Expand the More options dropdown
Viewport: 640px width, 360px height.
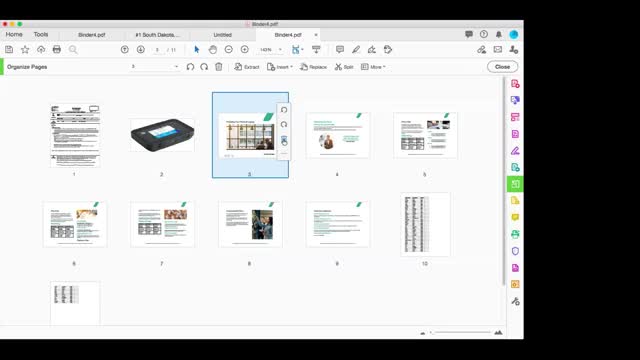pos(373,67)
